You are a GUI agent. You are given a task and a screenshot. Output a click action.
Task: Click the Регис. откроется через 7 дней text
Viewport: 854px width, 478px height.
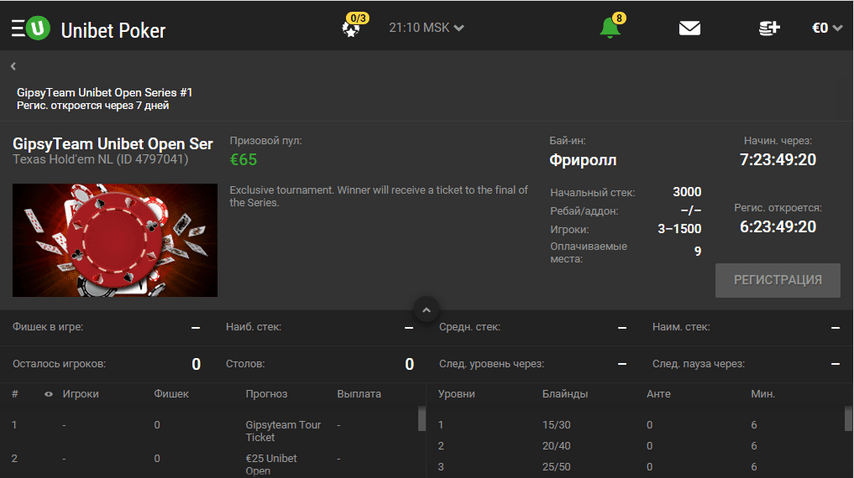(x=93, y=106)
